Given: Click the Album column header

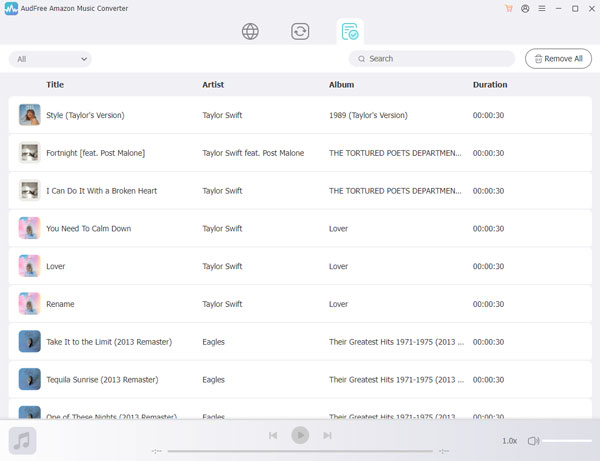Looking at the screenshot, I should [x=341, y=85].
